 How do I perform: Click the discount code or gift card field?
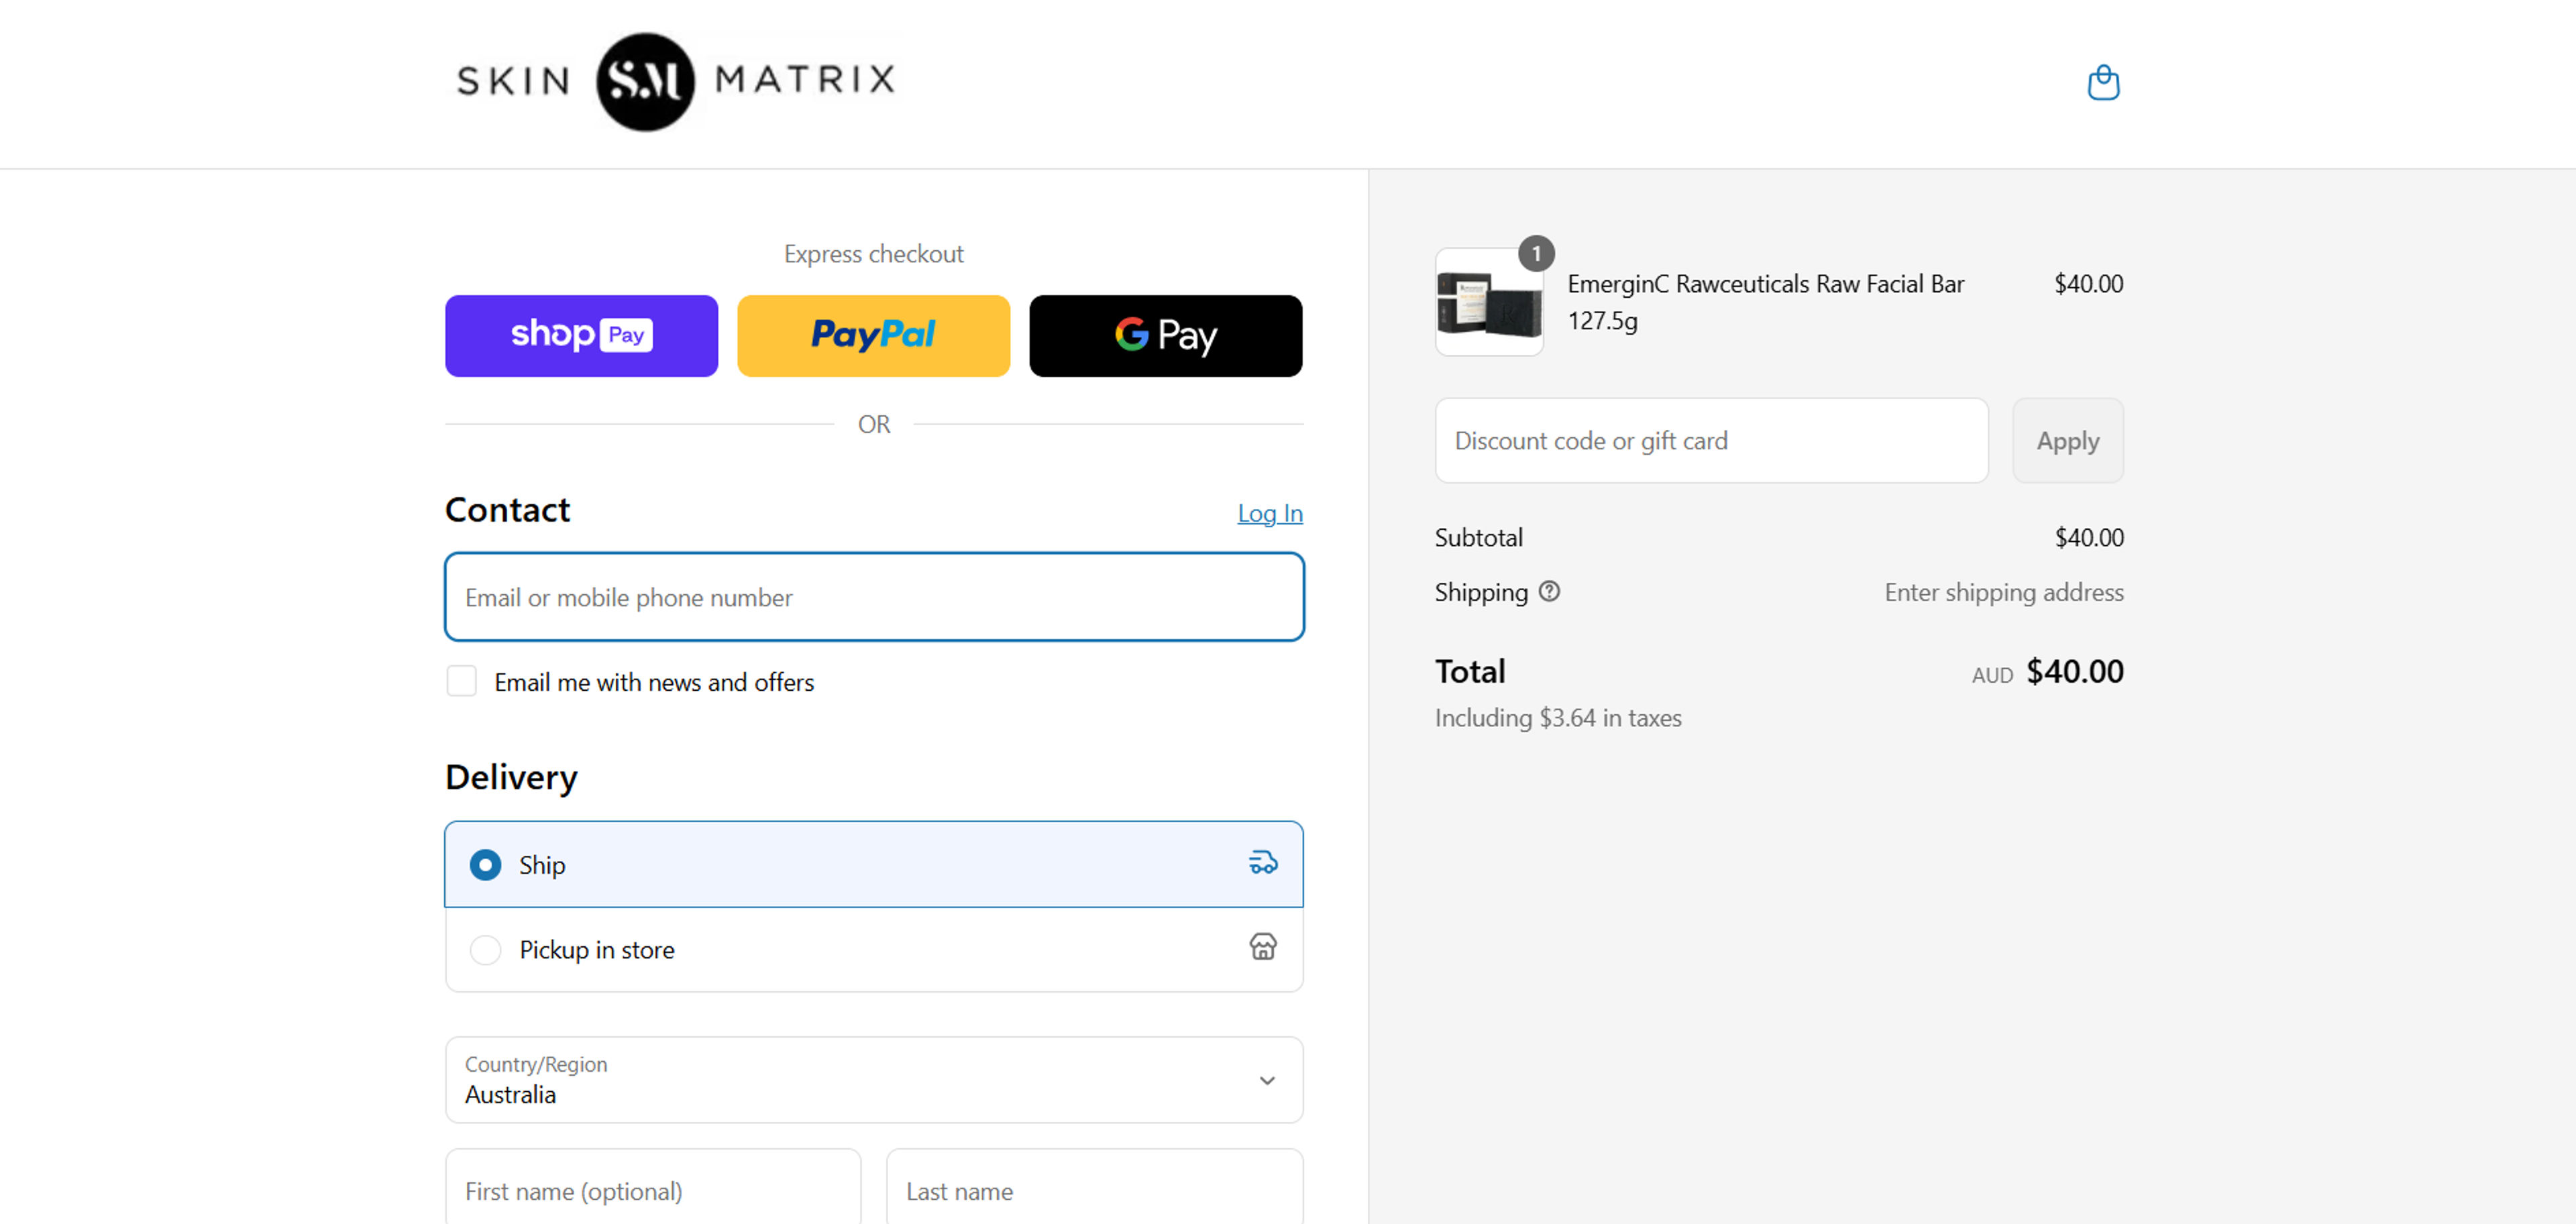pos(1711,440)
